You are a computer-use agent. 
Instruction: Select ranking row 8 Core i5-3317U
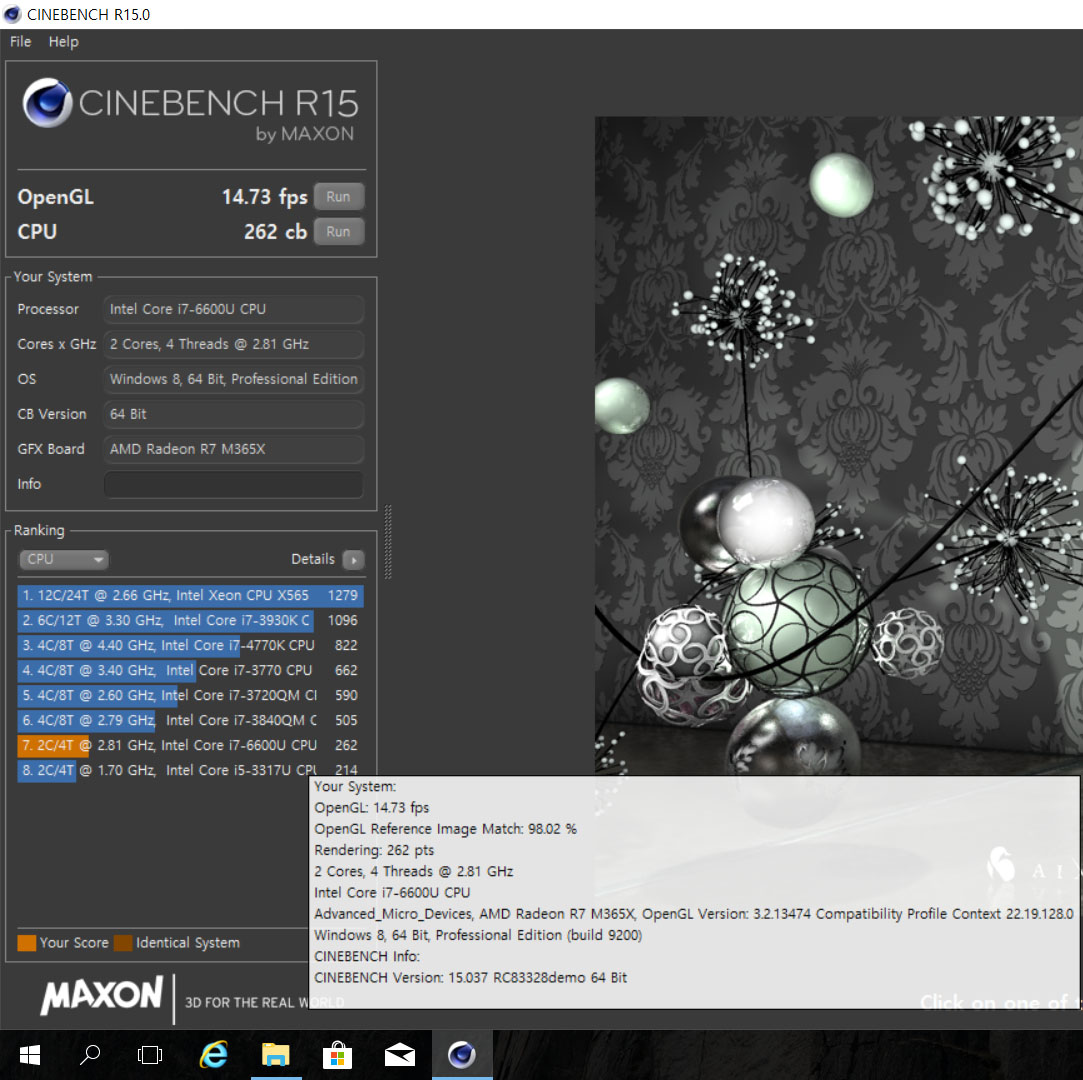click(191, 770)
